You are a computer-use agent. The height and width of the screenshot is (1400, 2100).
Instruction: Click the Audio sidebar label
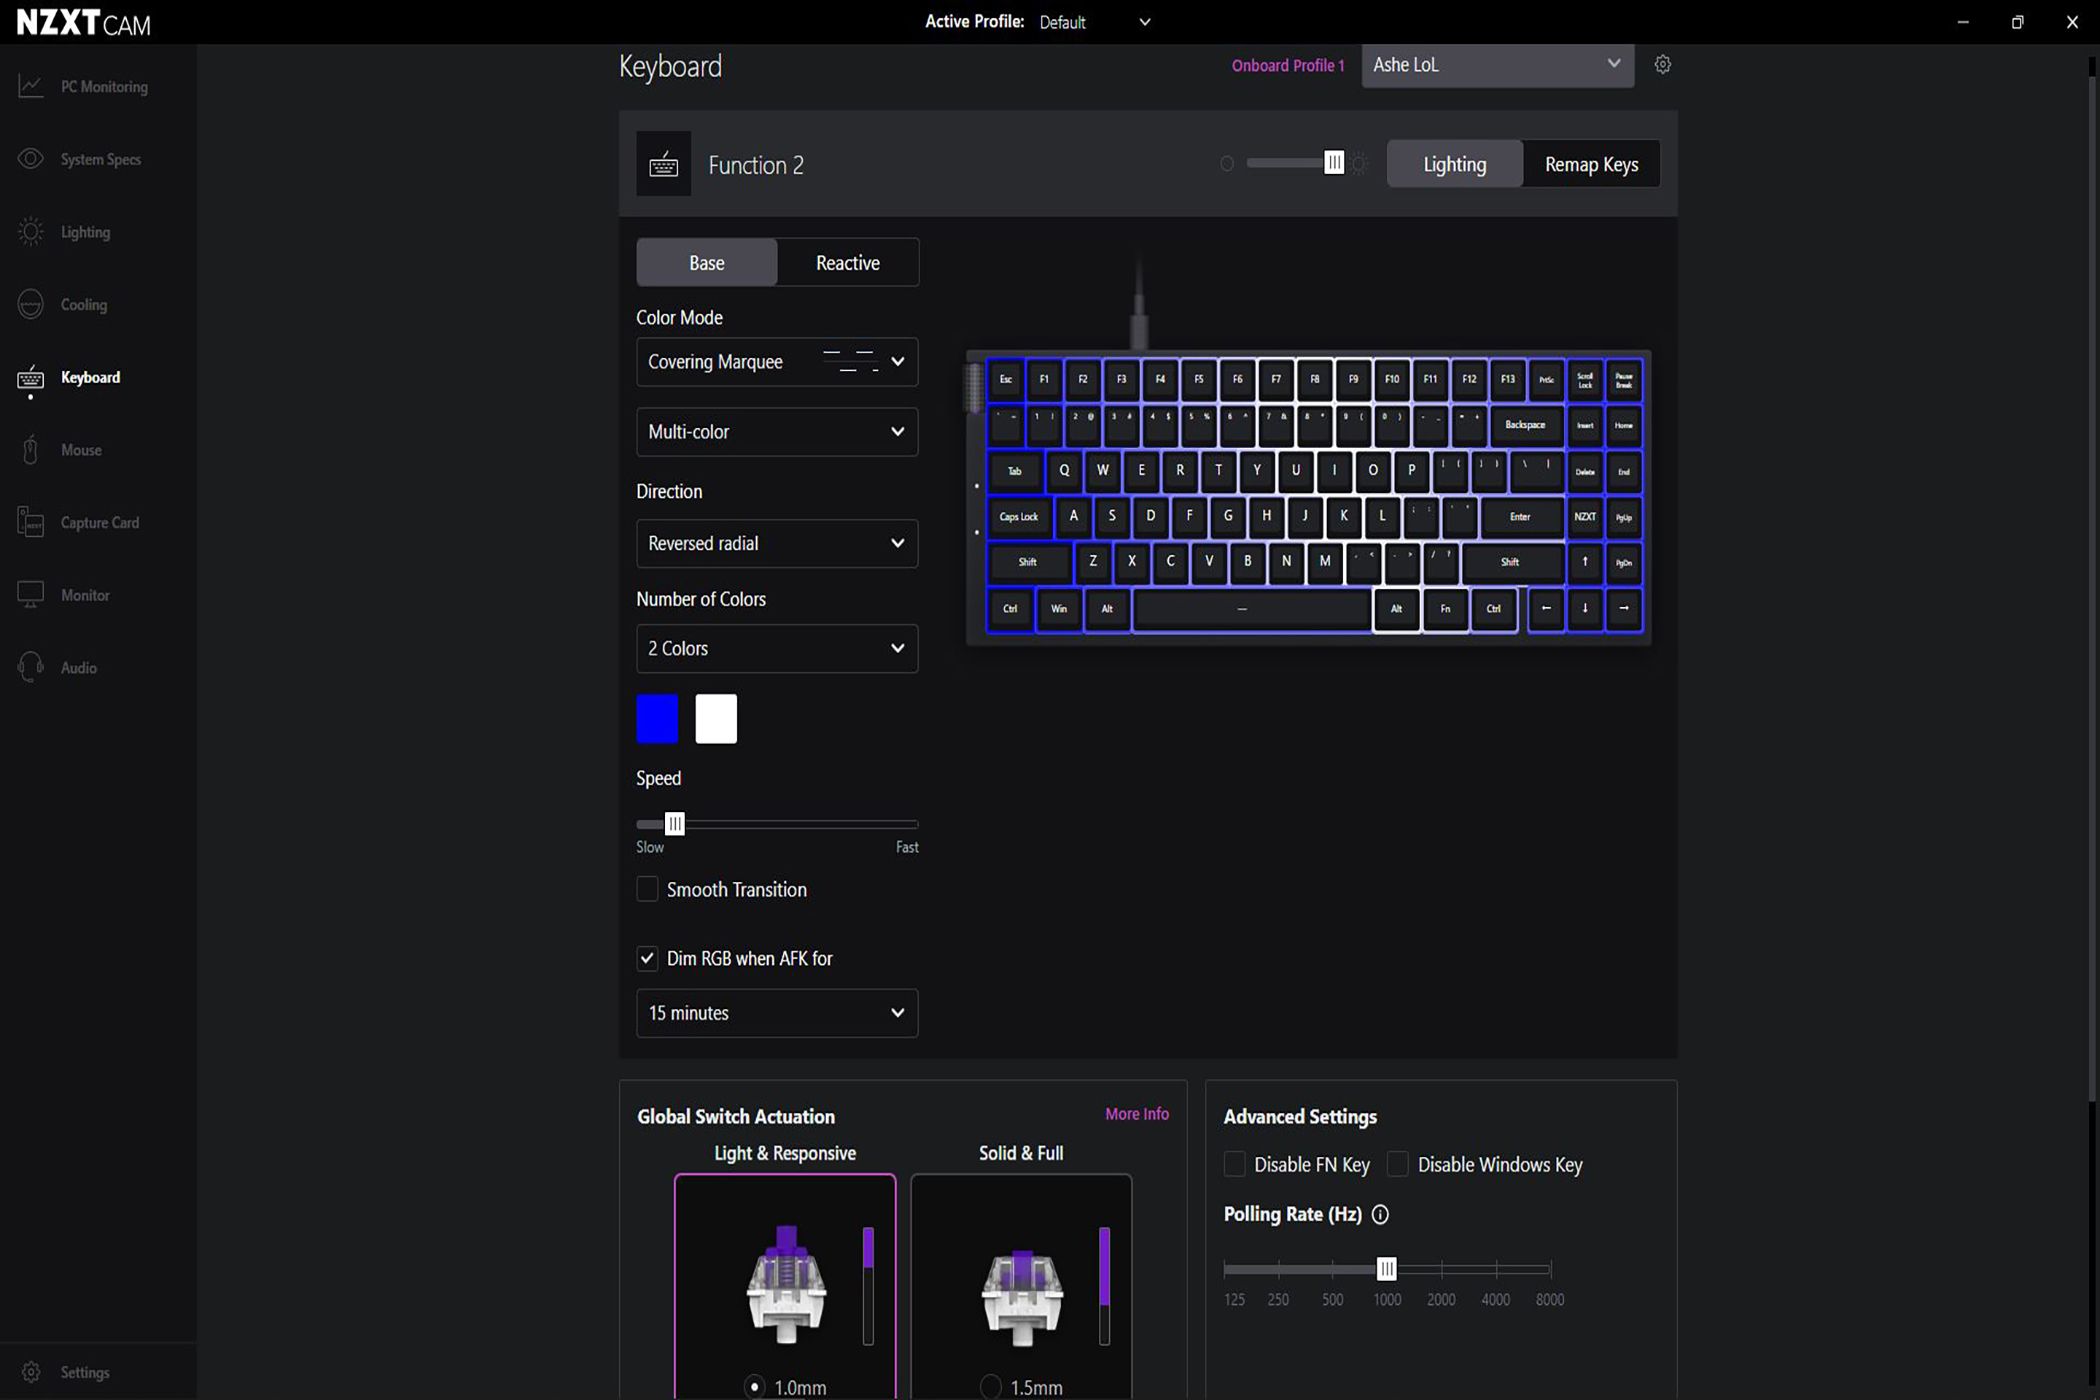[x=79, y=668]
